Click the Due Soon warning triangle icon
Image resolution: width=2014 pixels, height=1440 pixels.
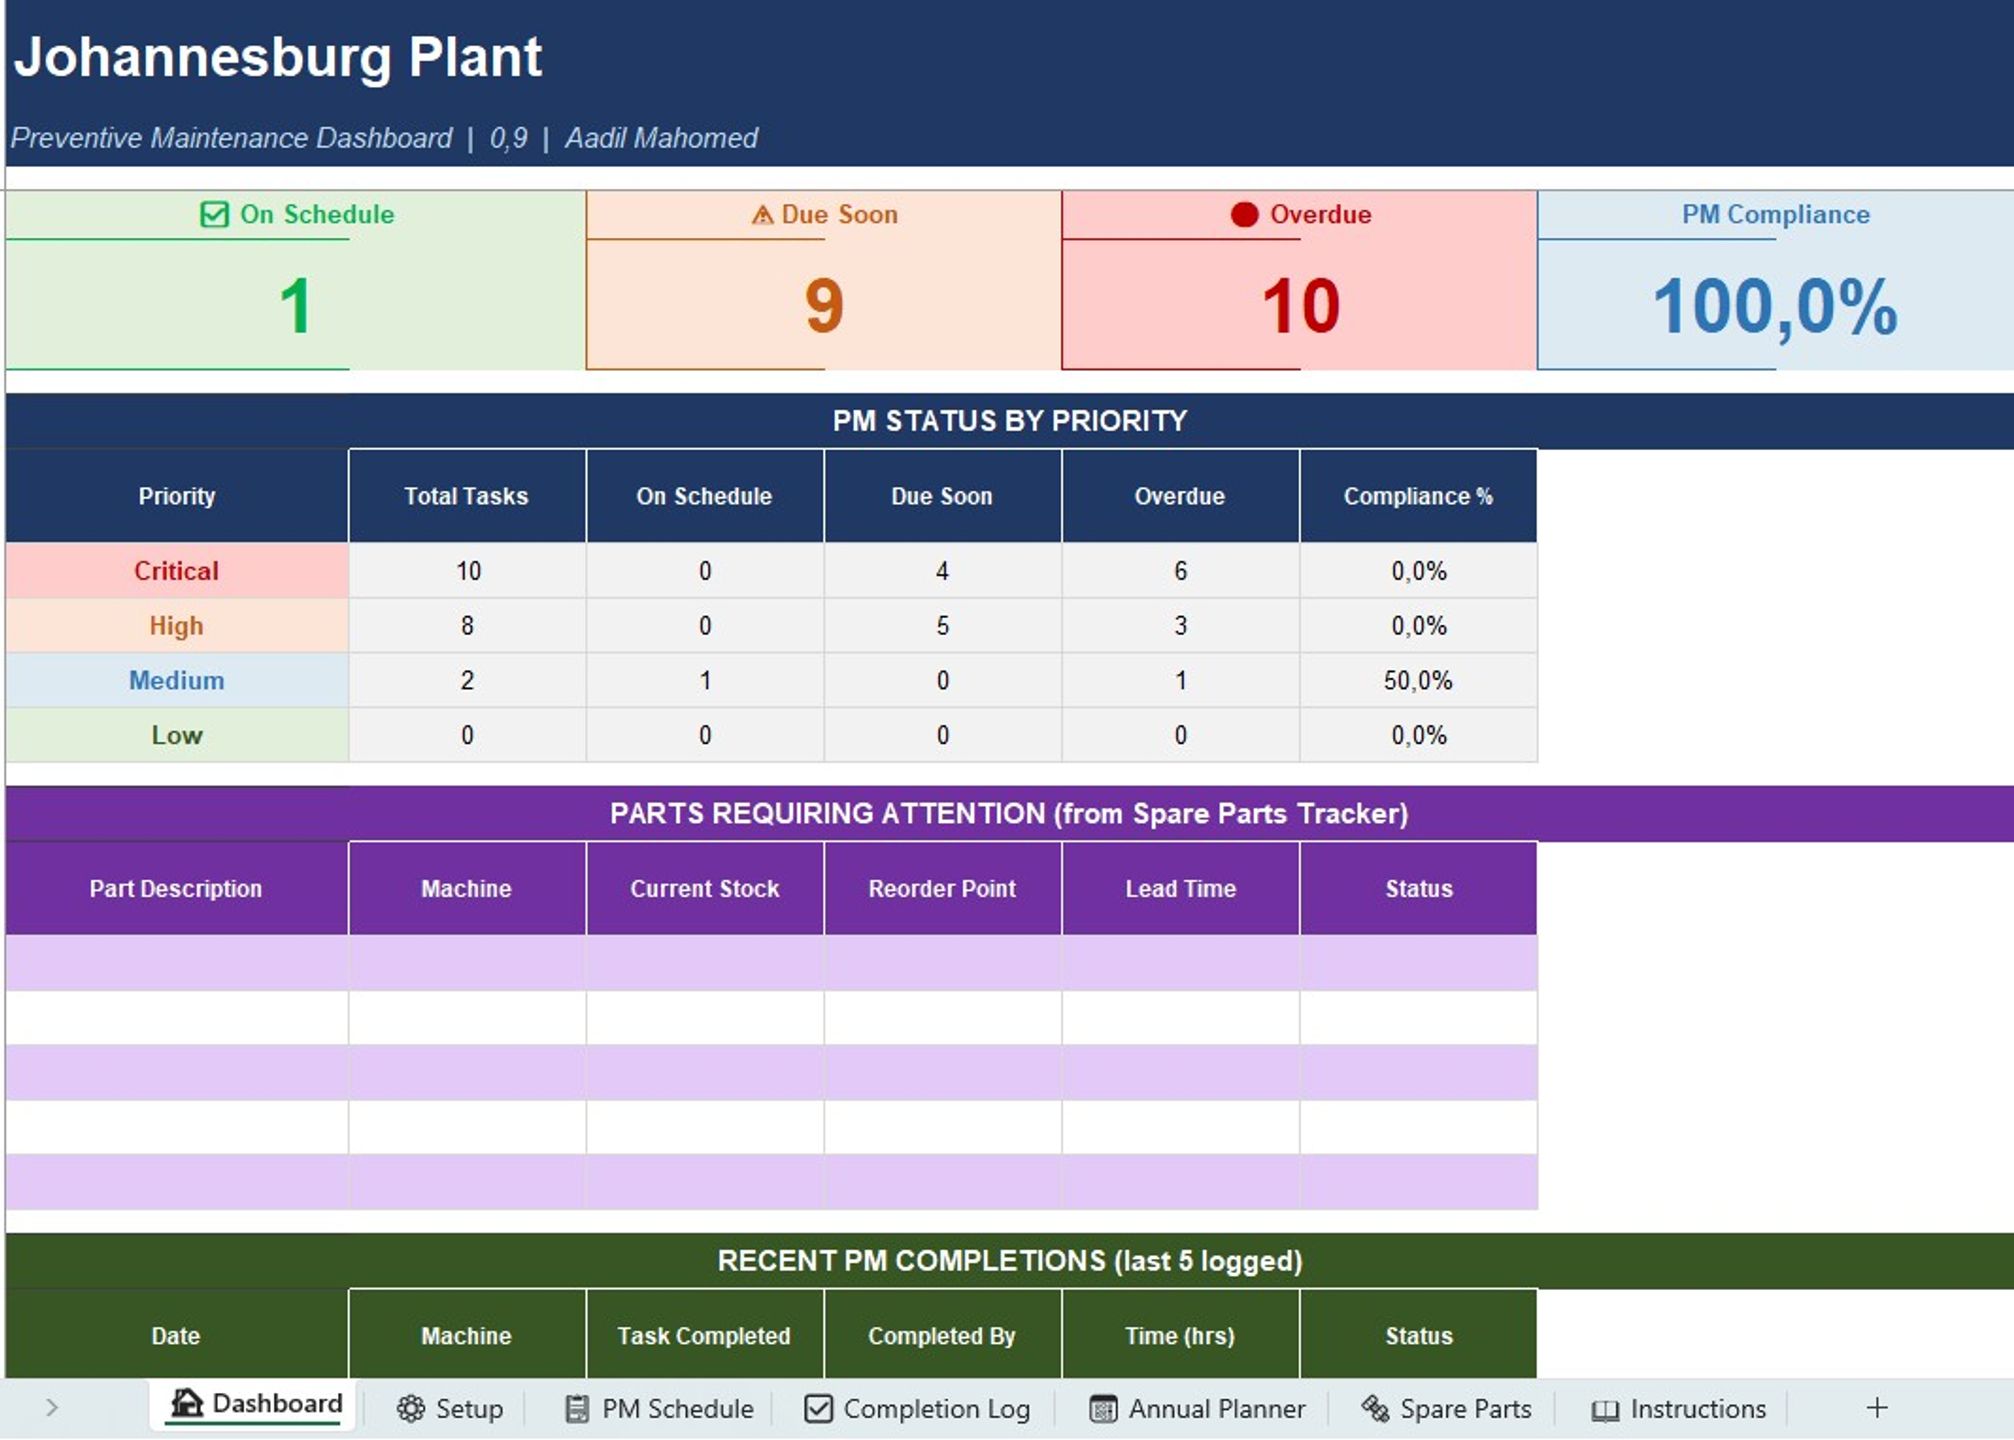tap(762, 215)
